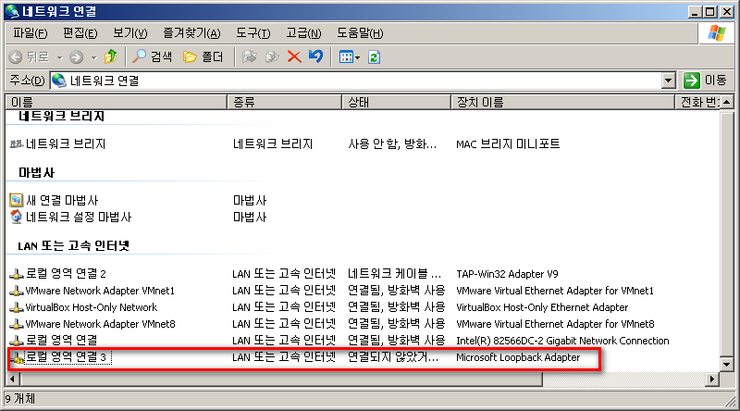Click the horizontal scrollbar thumb
Image resolution: width=740 pixels, height=411 pixels.
[x=281, y=379]
